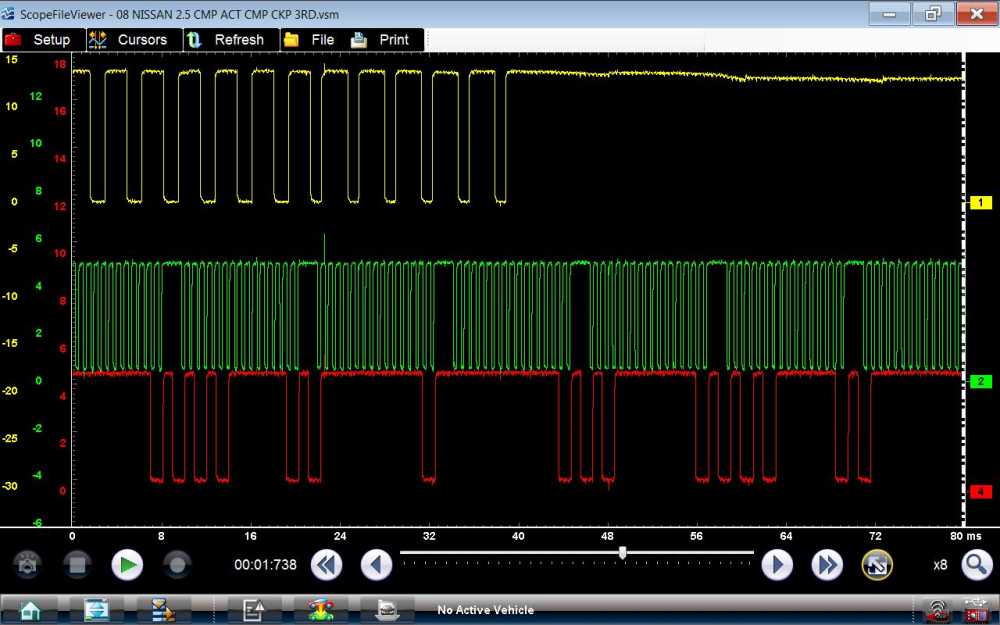Image resolution: width=1000 pixels, height=625 pixels.
Task: Click the Home icon in bottom bar
Action: (30, 609)
